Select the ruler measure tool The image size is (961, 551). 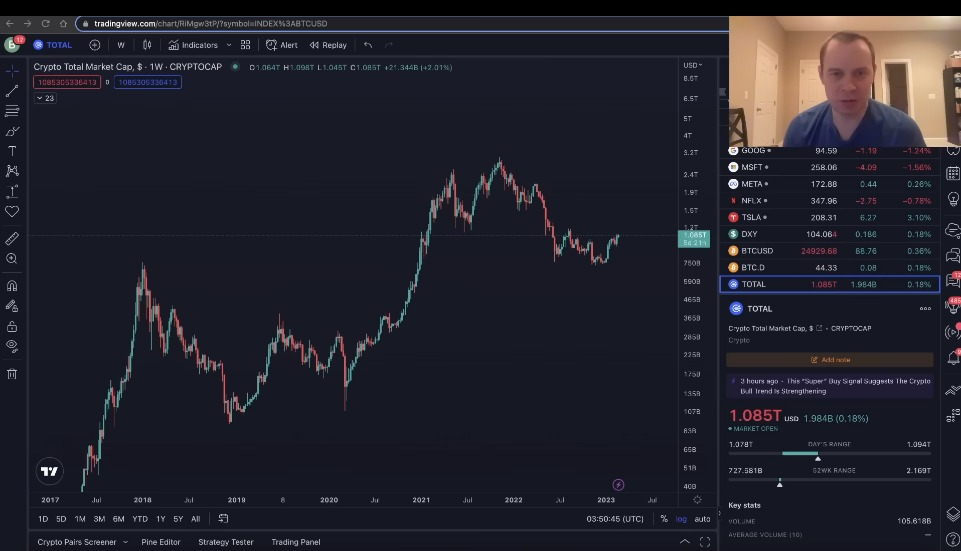tap(12, 238)
